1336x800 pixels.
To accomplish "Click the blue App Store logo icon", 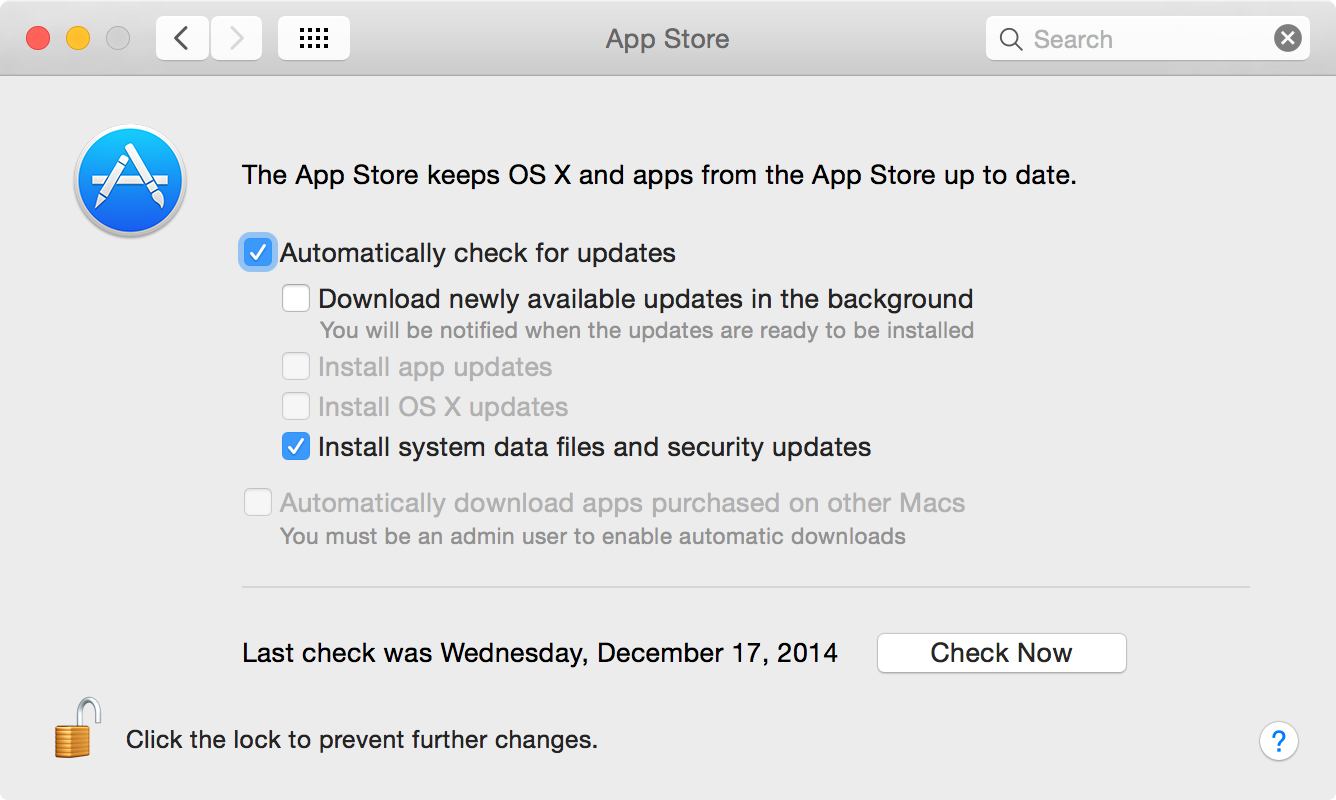I will pos(130,180).
